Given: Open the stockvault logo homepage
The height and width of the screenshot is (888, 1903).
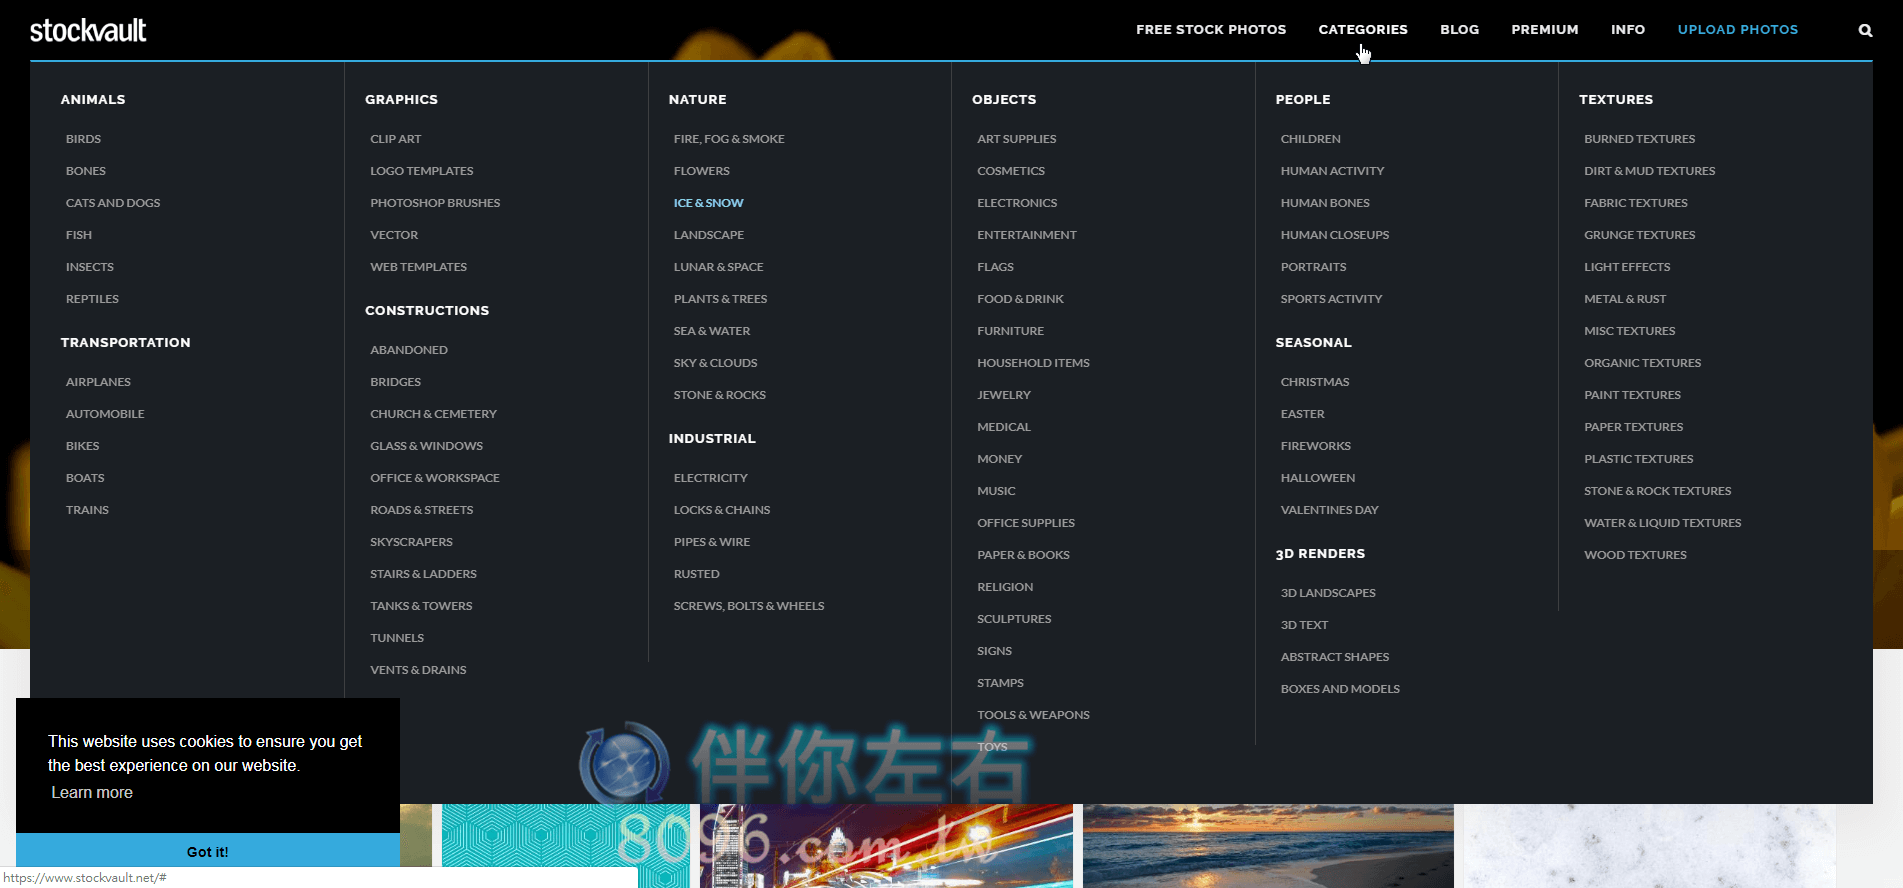Looking at the screenshot, I should [x=88, y=30].
